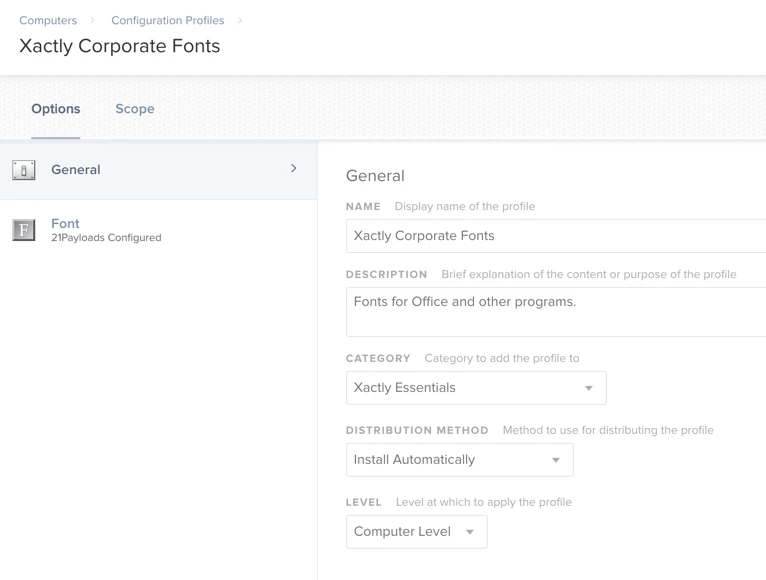Go to Configuration Profiles breadcrumb
The height and width of the screenshot is (580, 766).
pos(167,20)
